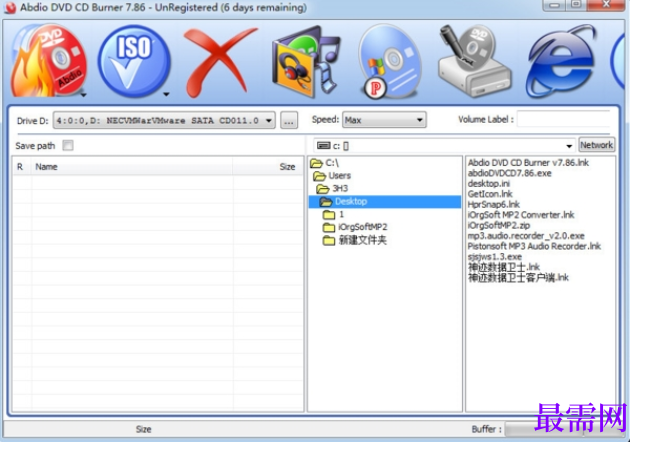Click the R column header
Image resolution: width=646 pixels, height=449 pixels.
(20, 167)
